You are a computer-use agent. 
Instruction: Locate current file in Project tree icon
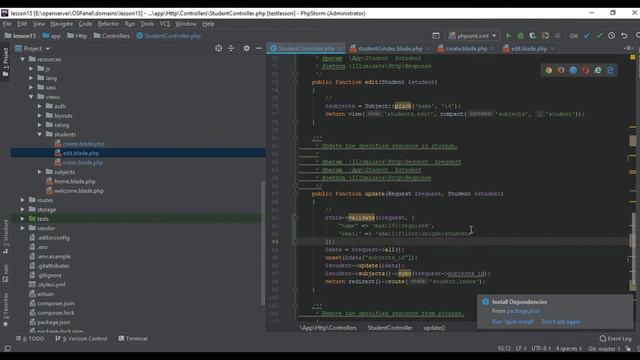219,48
